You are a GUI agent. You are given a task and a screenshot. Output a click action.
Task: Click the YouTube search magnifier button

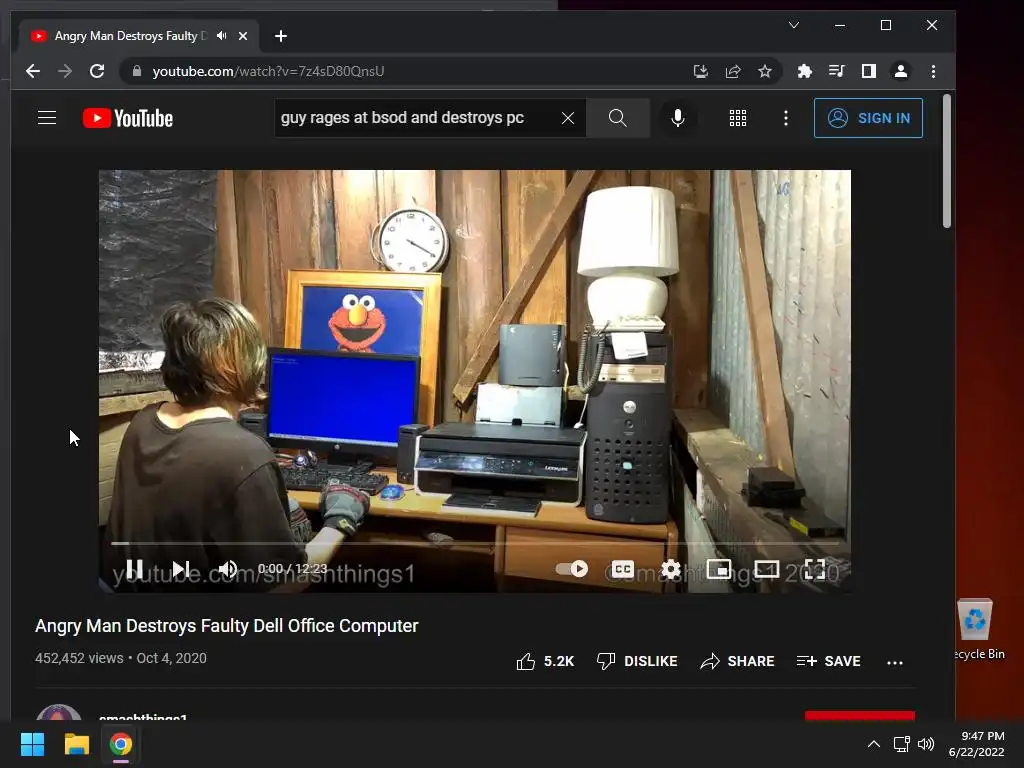point(618,118)
